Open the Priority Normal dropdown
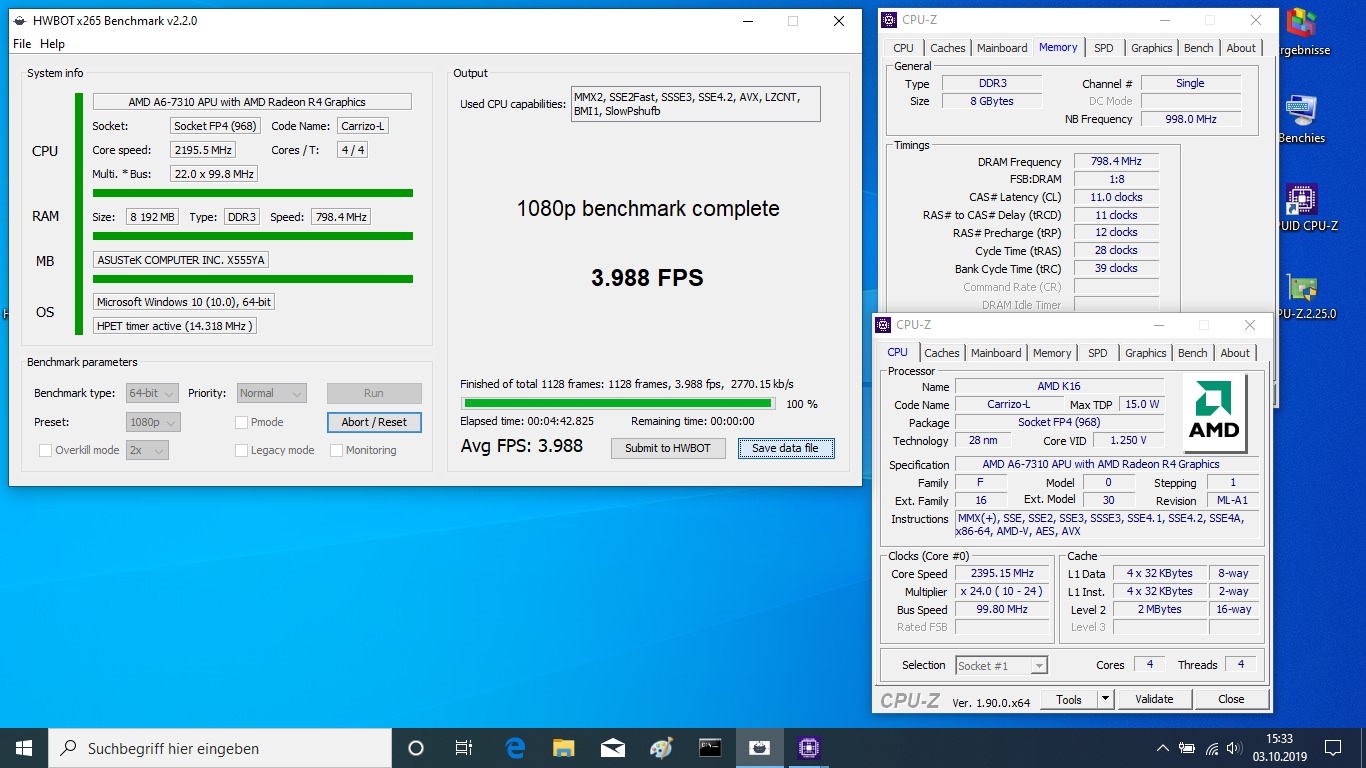1366x768 pixels. pyautogui.click(x=271, y=393)
